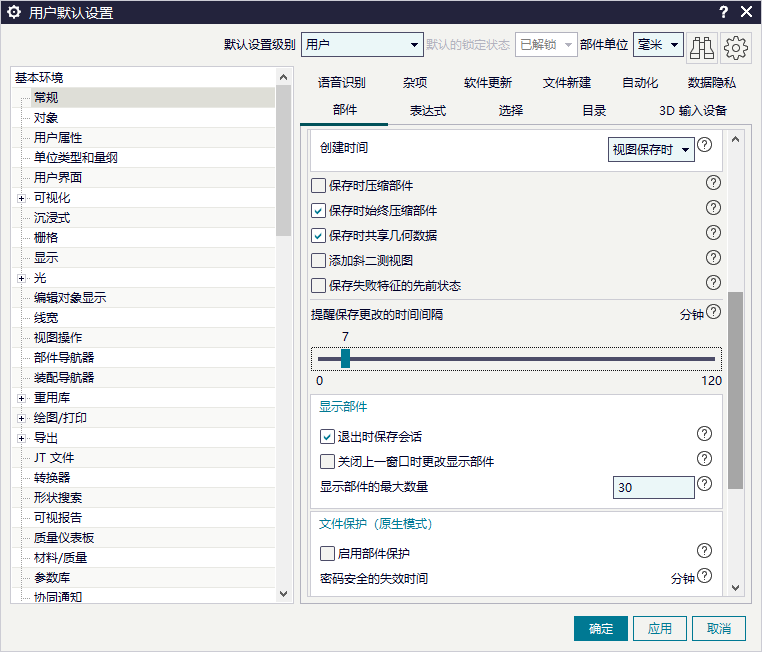Show help for 保存时始终压缩部件
The image size is (762, 652).
pyautogui.click(x=713, y=207)
